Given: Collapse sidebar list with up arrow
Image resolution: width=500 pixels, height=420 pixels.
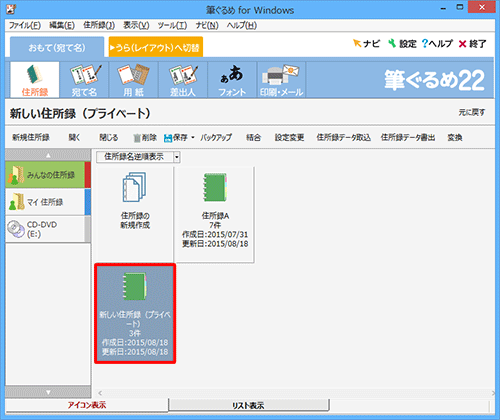Looking at the screenshot, I should coord(48,155).
